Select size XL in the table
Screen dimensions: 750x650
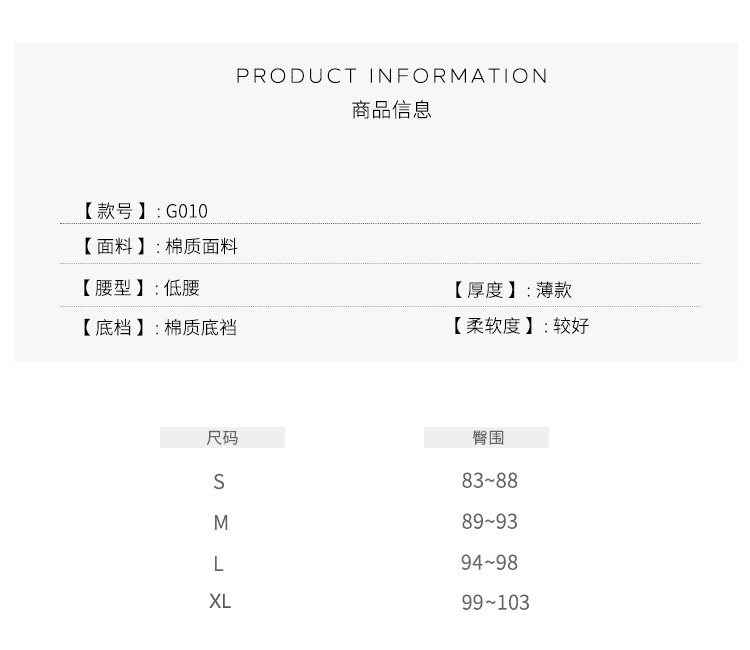(x=220, y=602)
